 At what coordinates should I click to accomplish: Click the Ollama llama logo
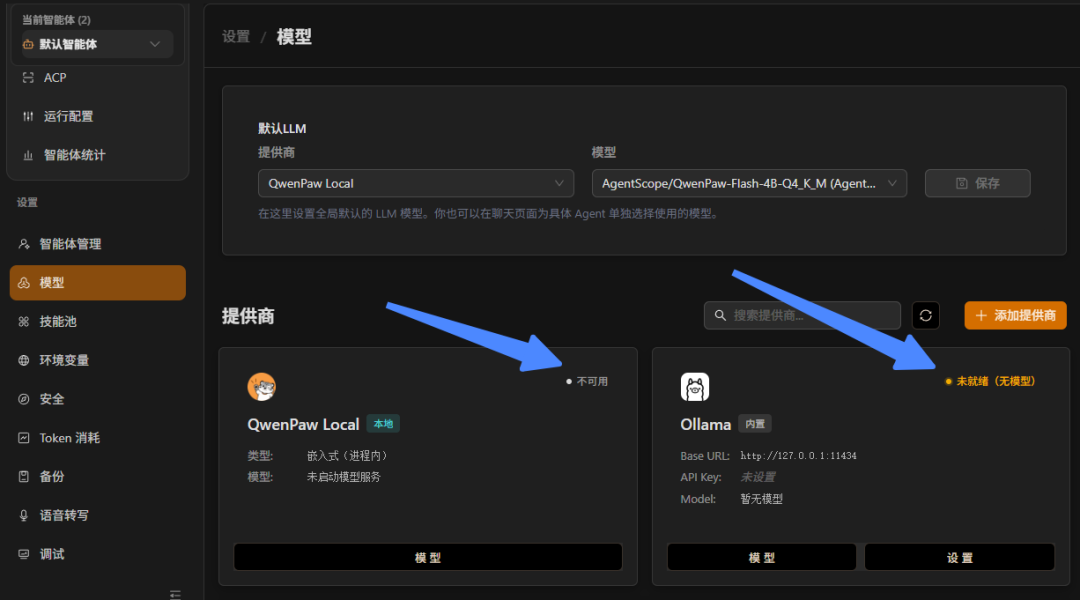(x=695, y=386)
